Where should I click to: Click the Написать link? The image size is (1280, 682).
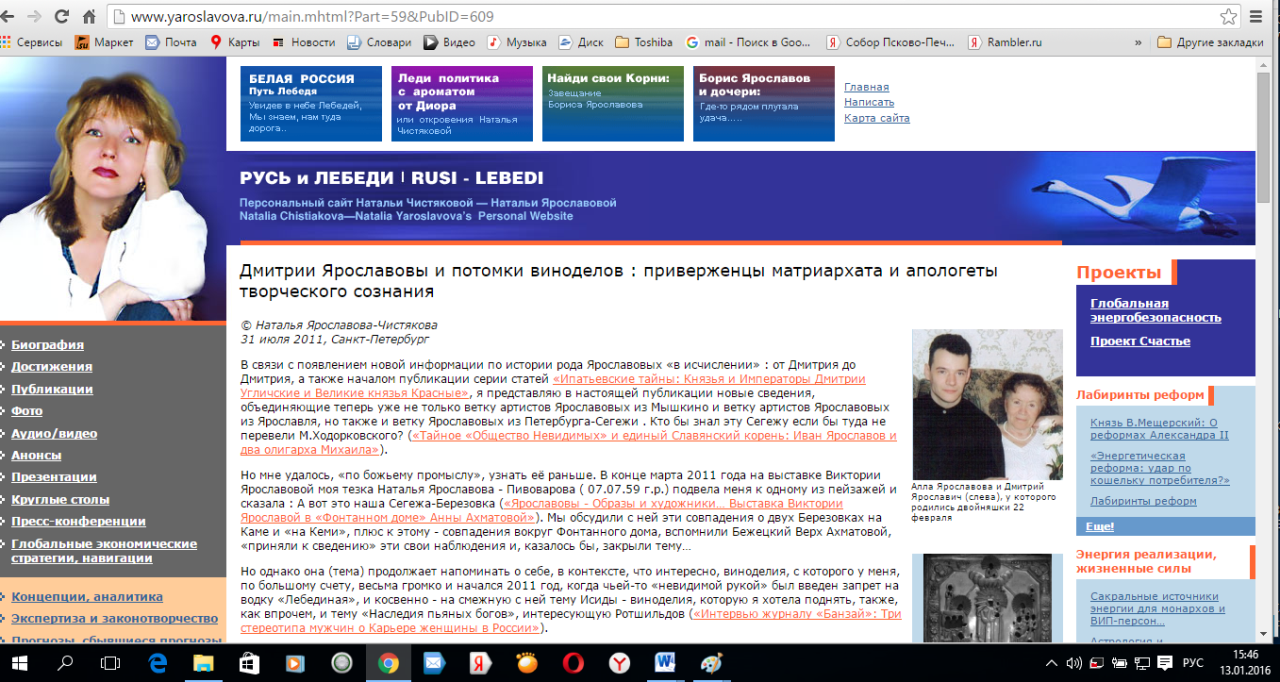click(869, 102)
